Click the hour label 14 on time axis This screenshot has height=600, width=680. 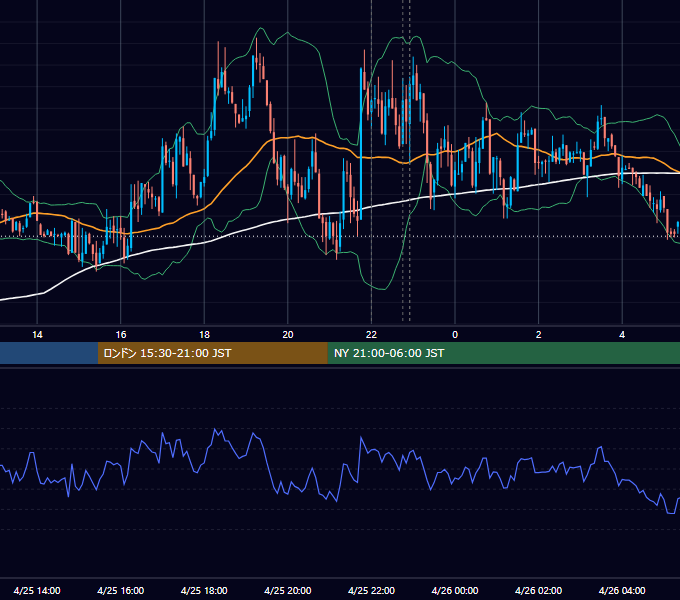(37, 335)
